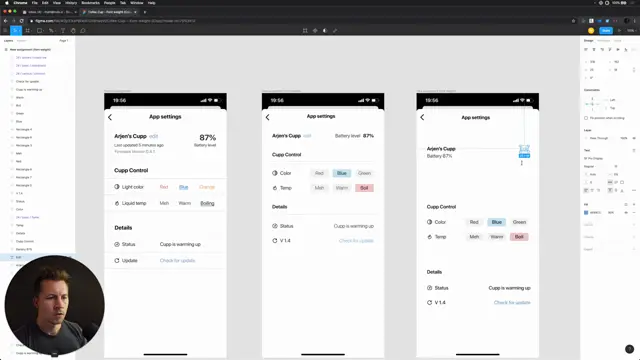Open the zoom level dropdown
This screenshot has width=640, height=360.
631,31
